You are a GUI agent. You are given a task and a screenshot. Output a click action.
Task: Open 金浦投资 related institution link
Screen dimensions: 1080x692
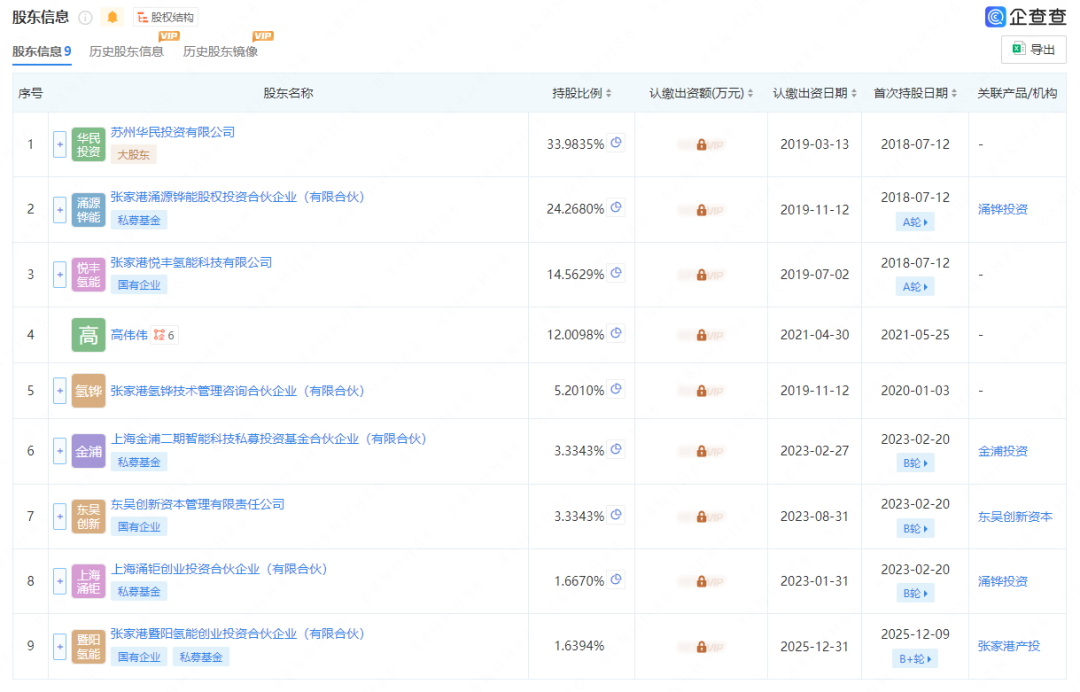coord(1002,451)
